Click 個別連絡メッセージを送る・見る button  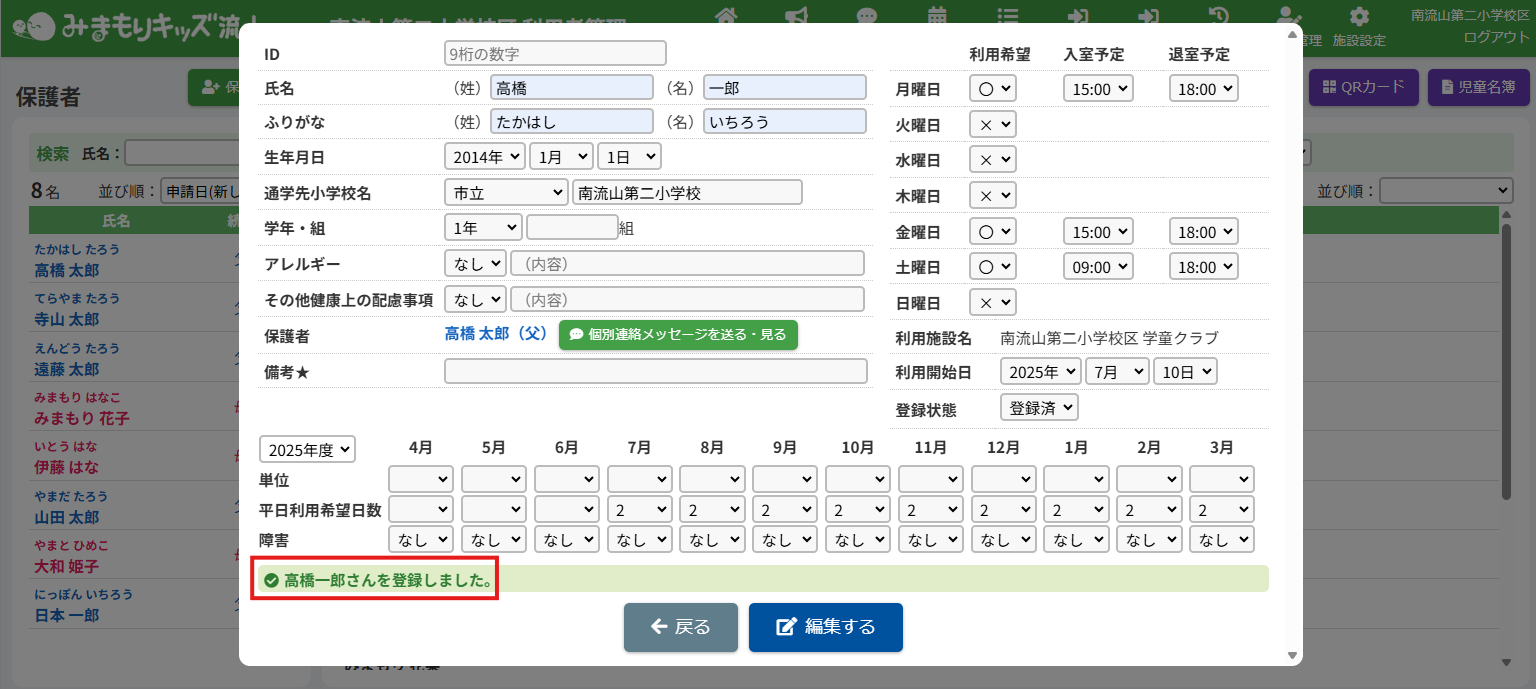pyautogui.click(x=678, y=335)
